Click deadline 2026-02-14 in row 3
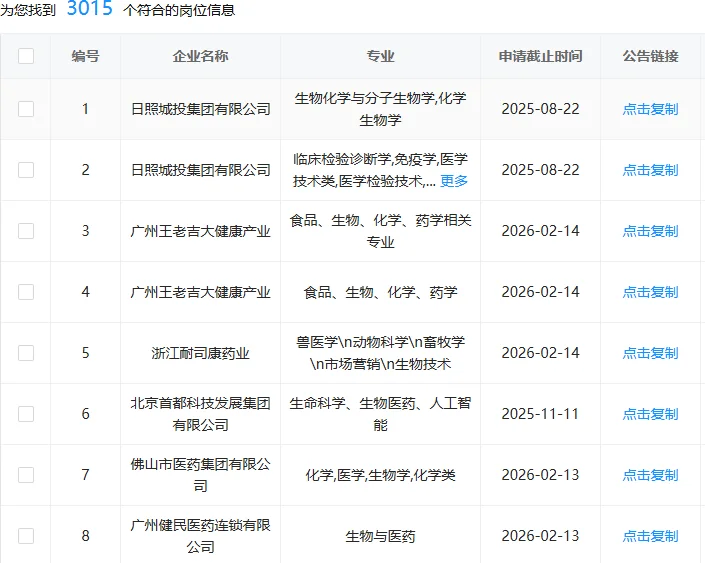Image resolution: width=705 pixels, height=563 pixels. click(x=540, y=231)
